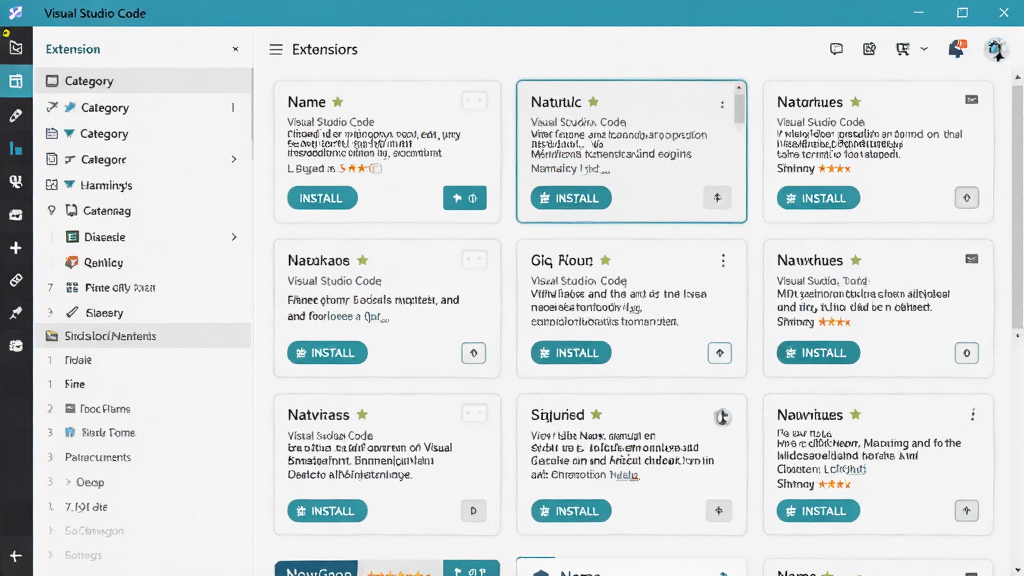Screen dimensions: 1024x576
Task: Click the D button on Natvirass card
Action: 473,511
